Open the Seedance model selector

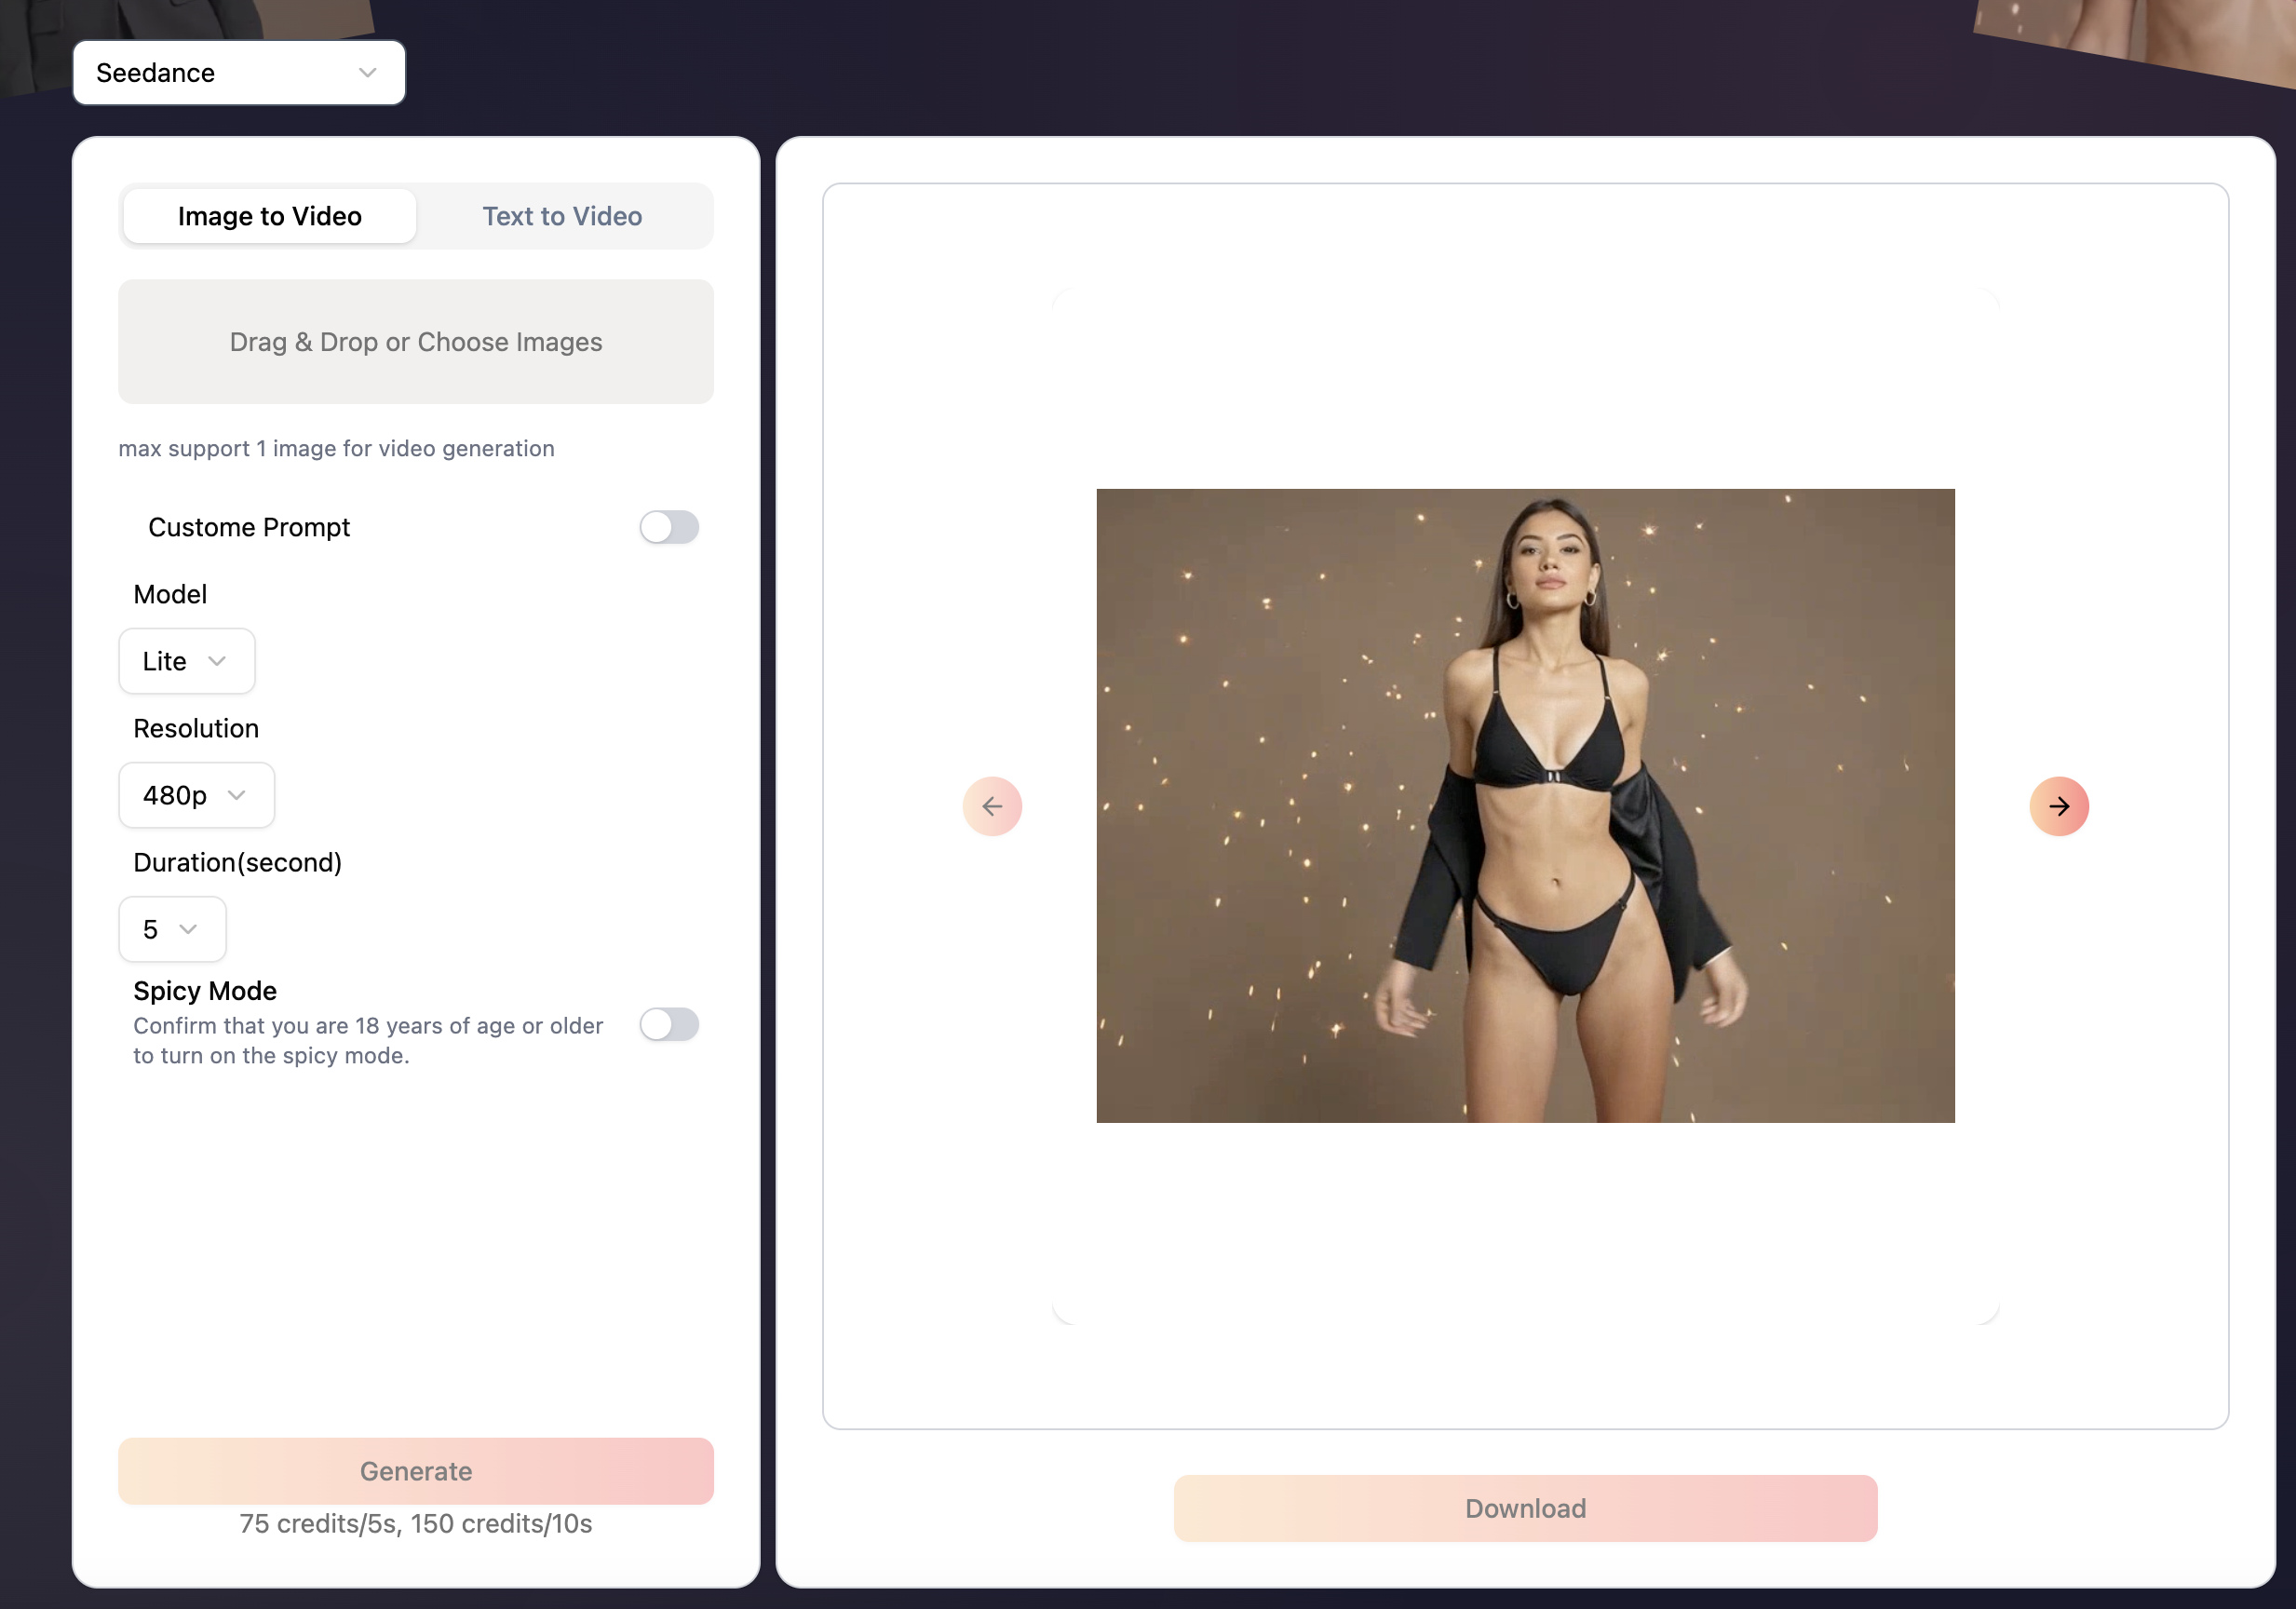click(238, 72)
